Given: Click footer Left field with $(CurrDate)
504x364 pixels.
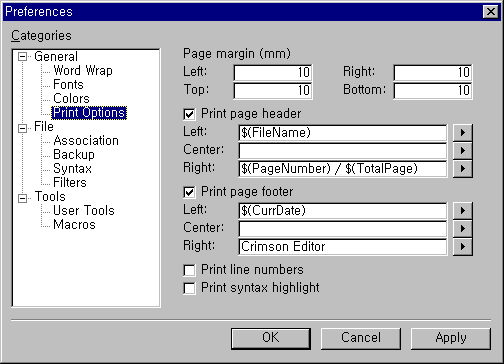Looking at the screenshot, I should (x=343, y=211).
